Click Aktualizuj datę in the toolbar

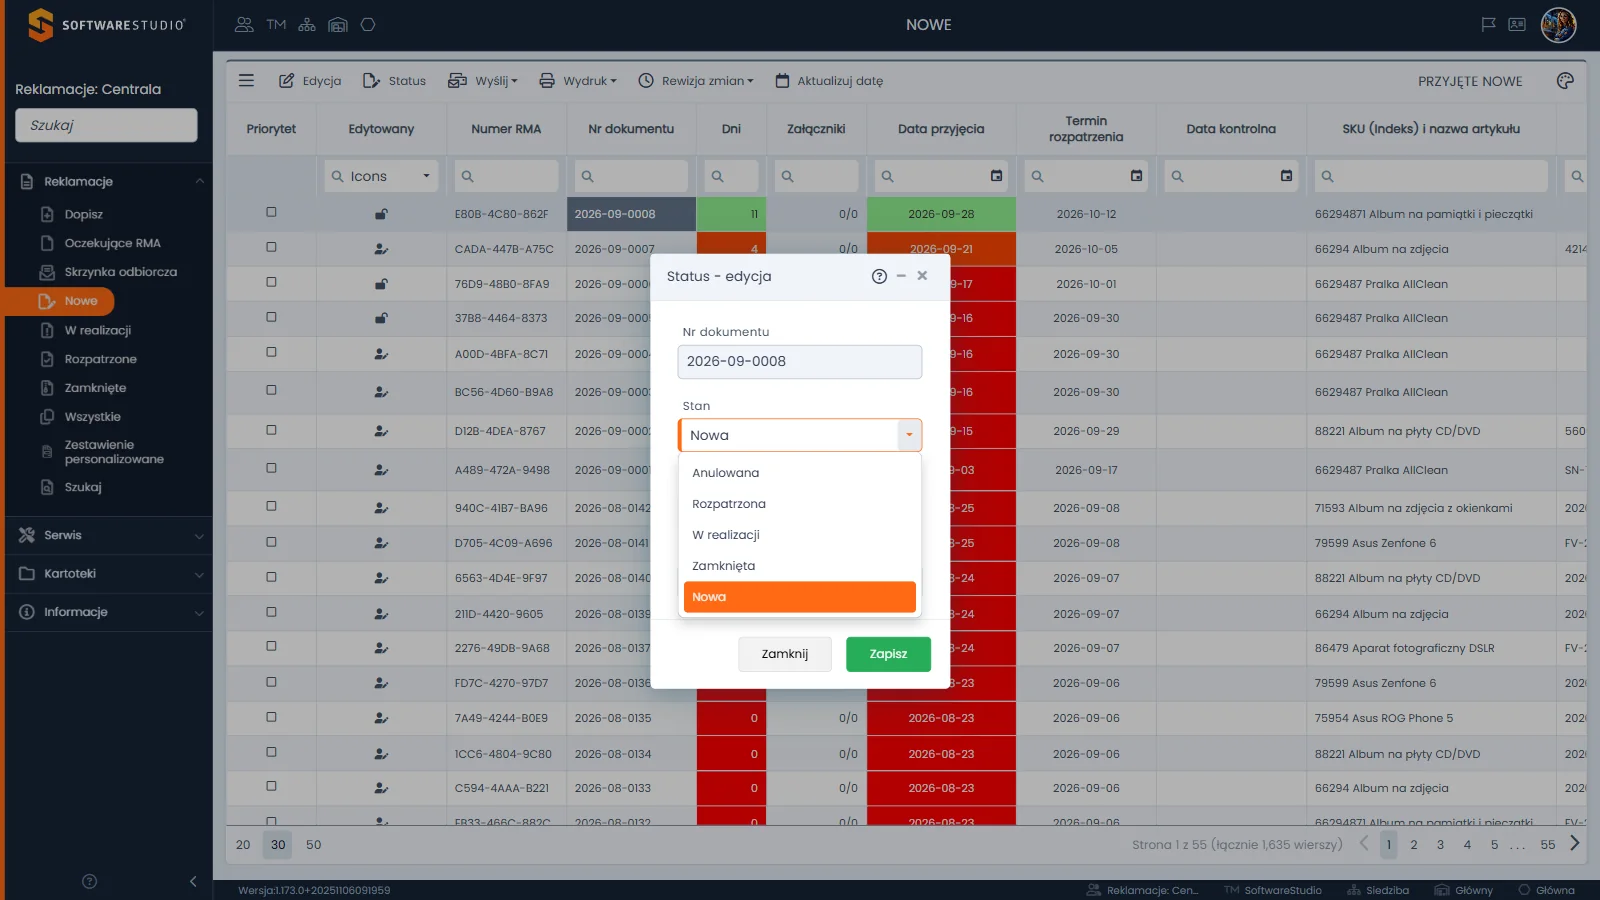pos(829,81)
